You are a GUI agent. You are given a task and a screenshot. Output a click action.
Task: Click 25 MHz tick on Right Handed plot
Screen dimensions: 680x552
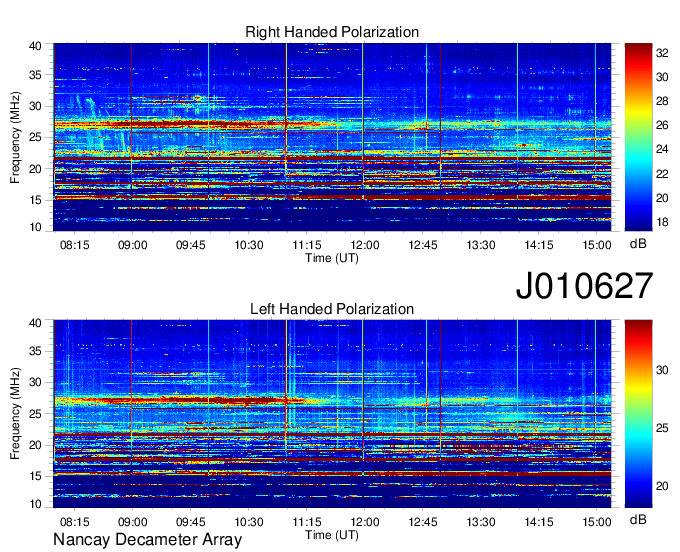point(35,137)
